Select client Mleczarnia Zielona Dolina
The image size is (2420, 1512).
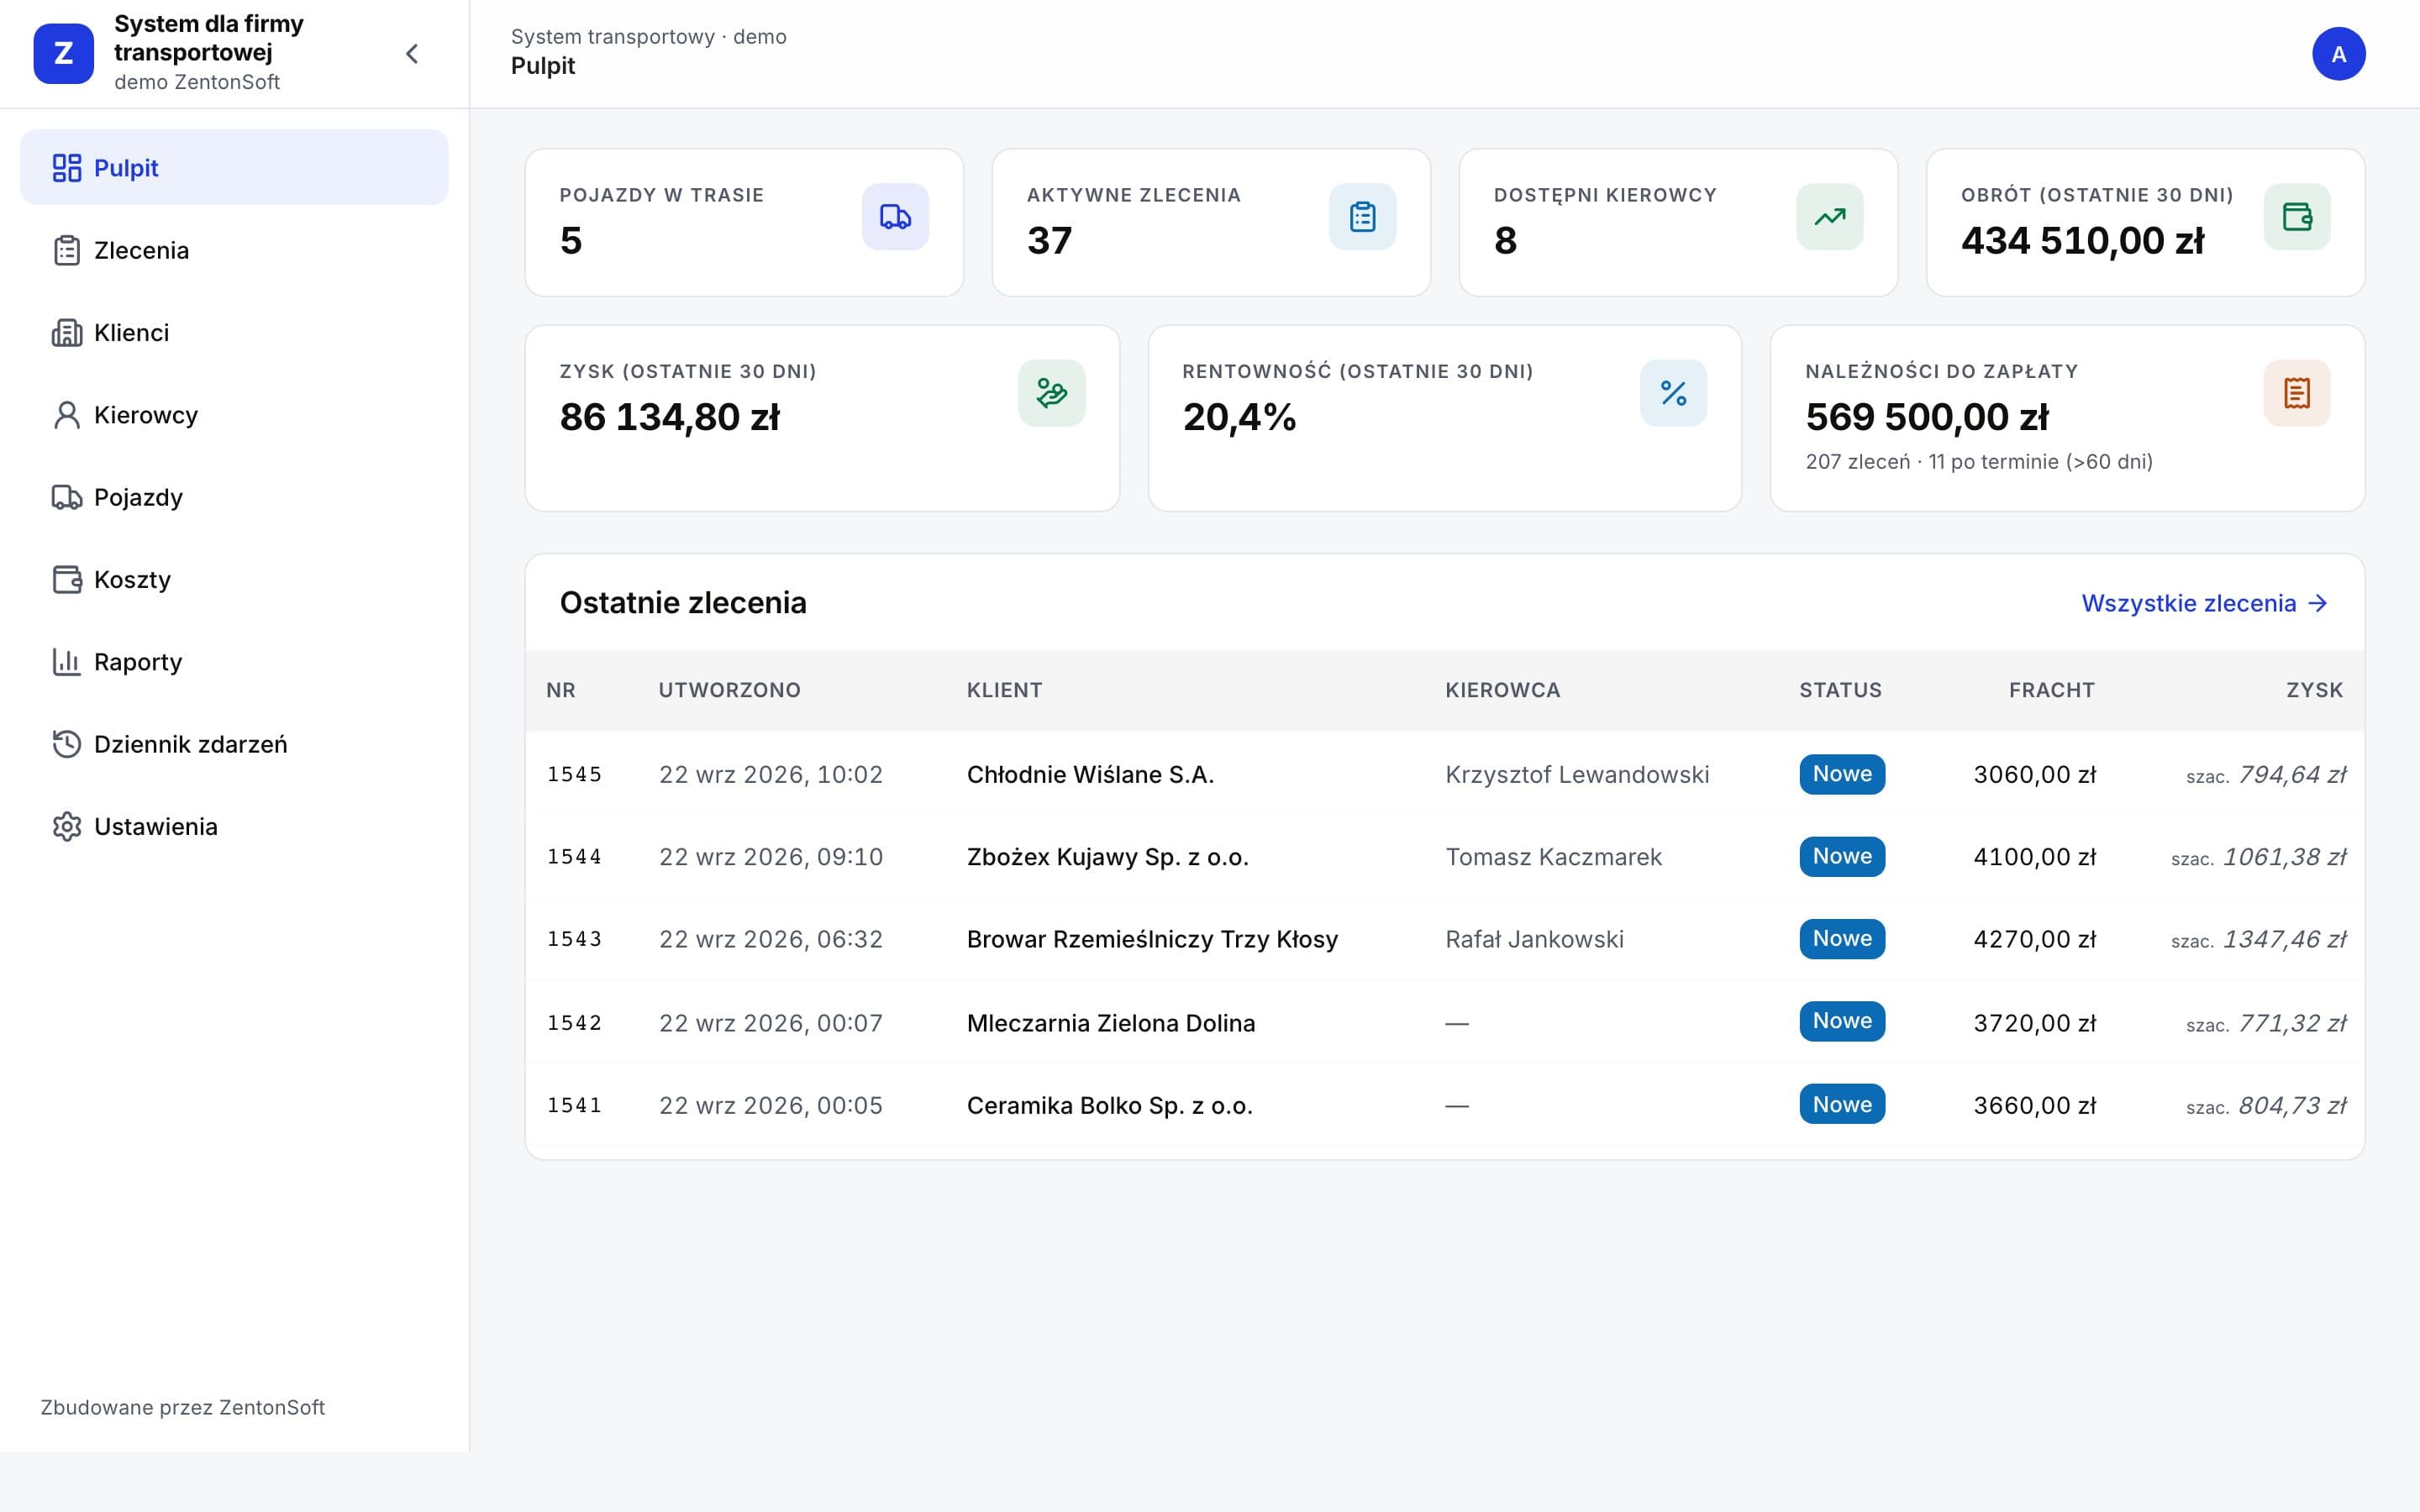click(1110, 1023)
